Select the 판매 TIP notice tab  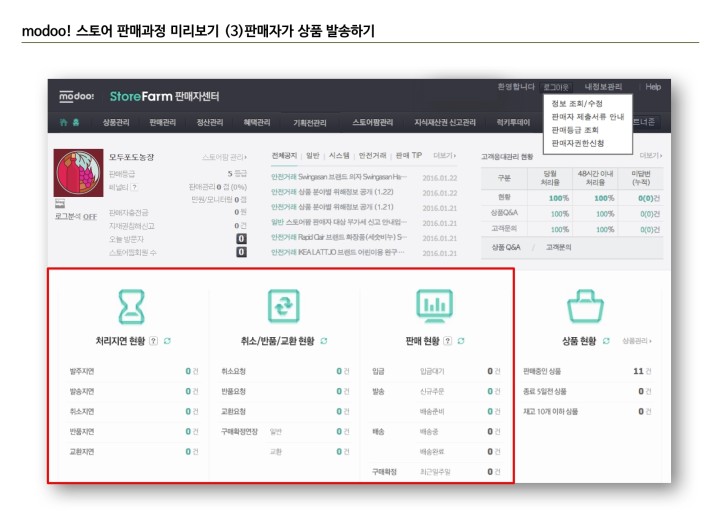point(409,156)
